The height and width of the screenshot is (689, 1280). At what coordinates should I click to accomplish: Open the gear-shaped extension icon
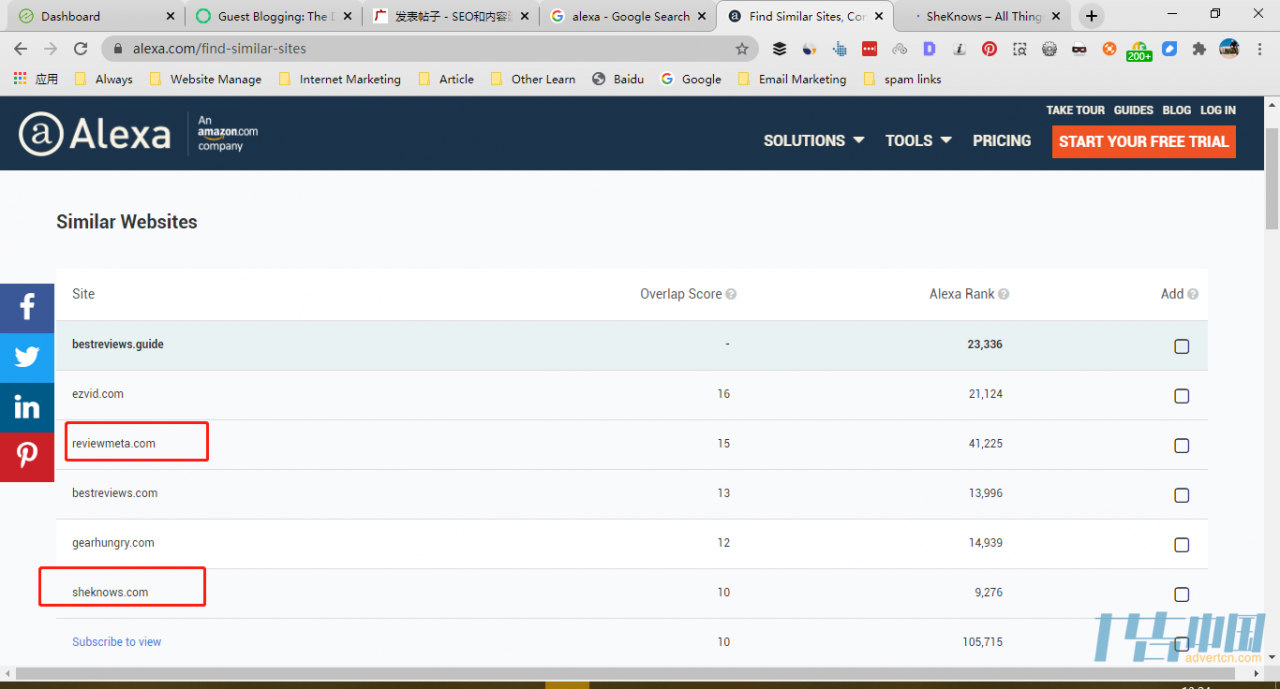pos(1049,48)
